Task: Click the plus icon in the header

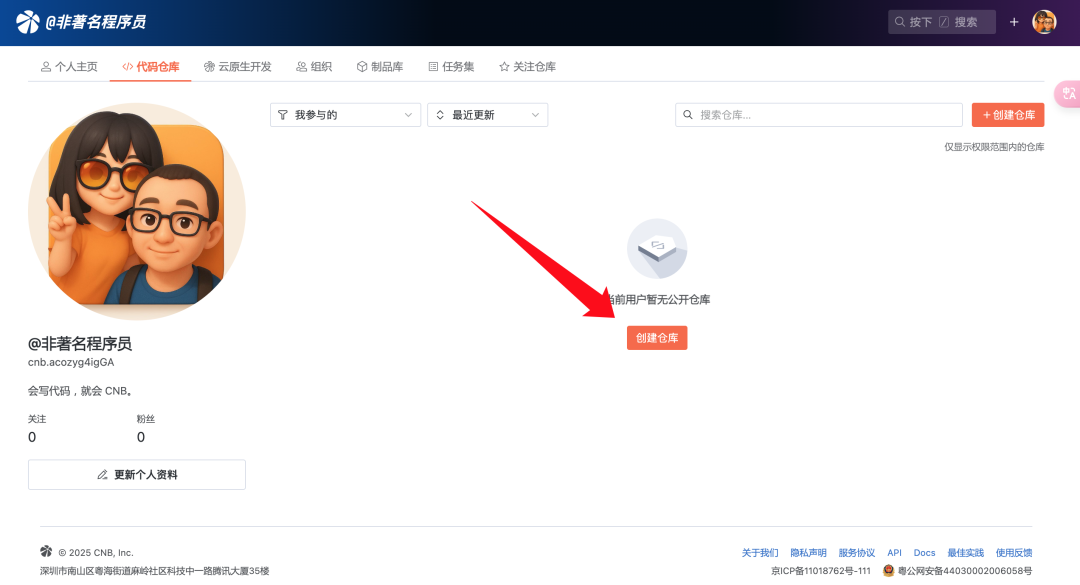Action: pyautogui.click(x=1013, y=20)
